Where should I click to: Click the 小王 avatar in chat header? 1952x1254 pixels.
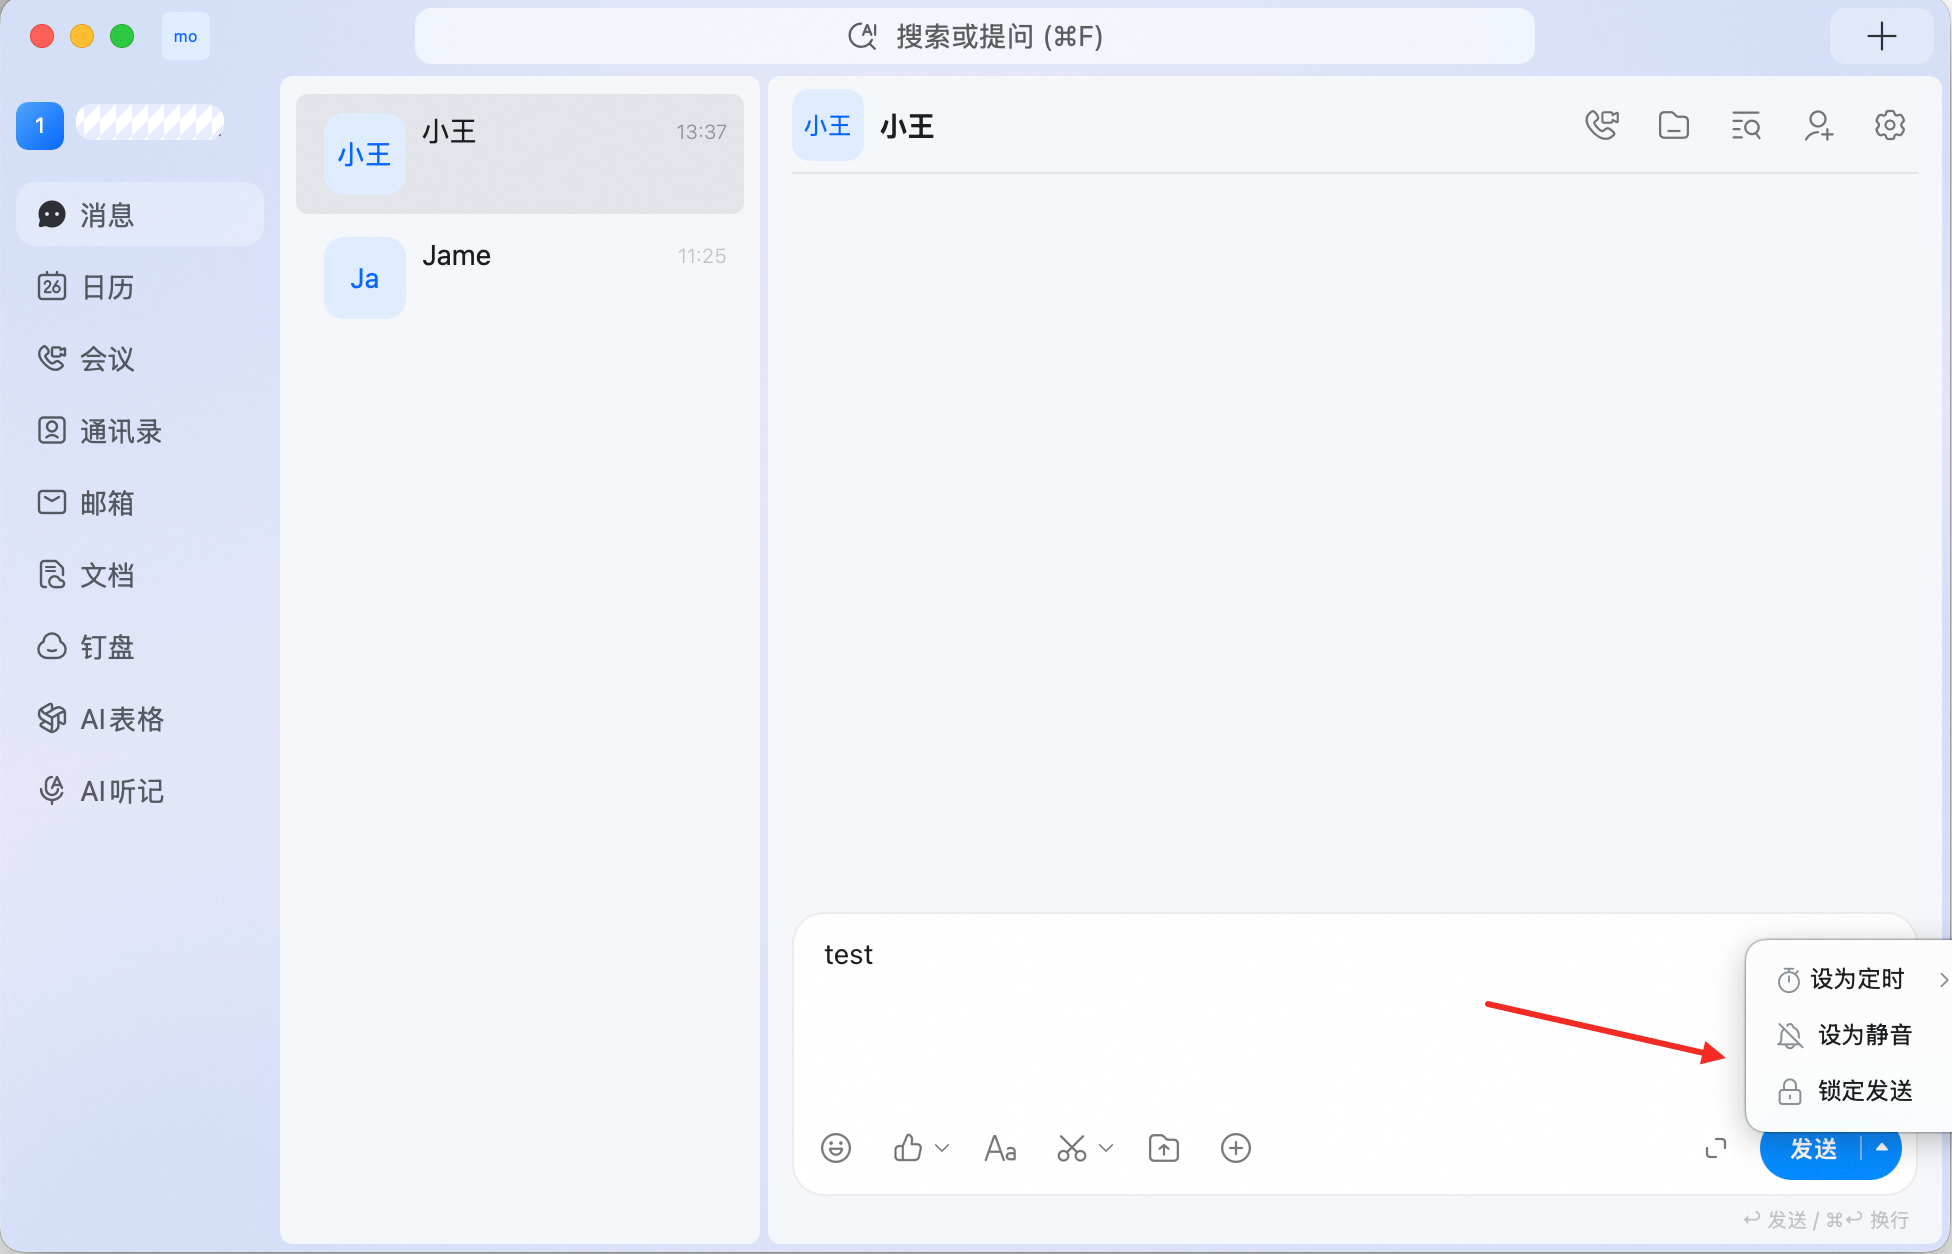point(828,126)
